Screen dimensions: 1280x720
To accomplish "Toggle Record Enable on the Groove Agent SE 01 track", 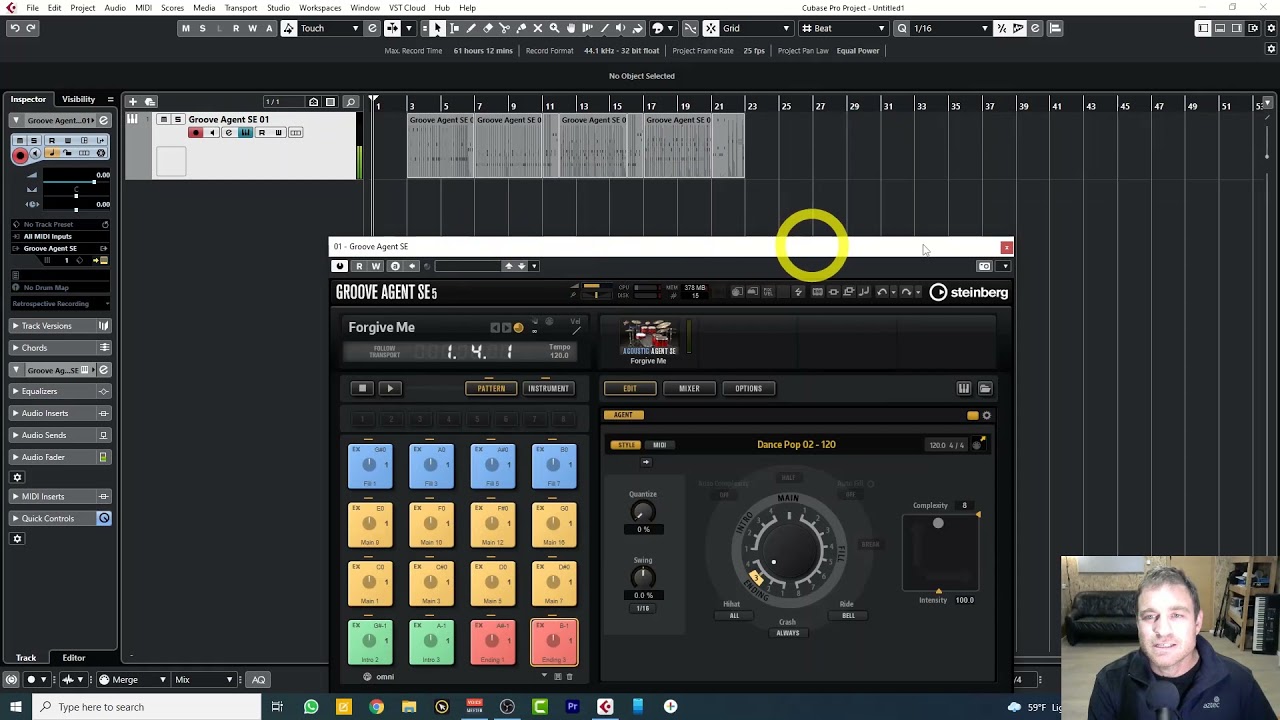I will (196, 133).
